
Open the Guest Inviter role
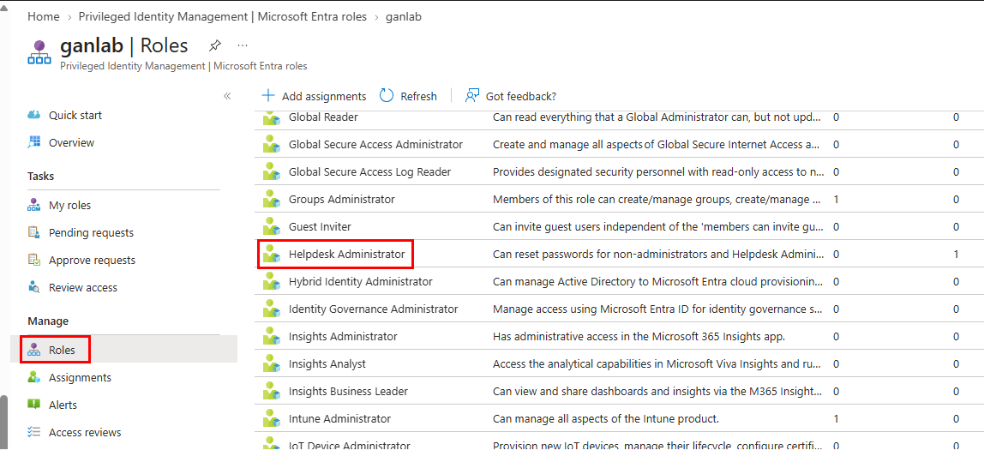(x=320, y=227)
